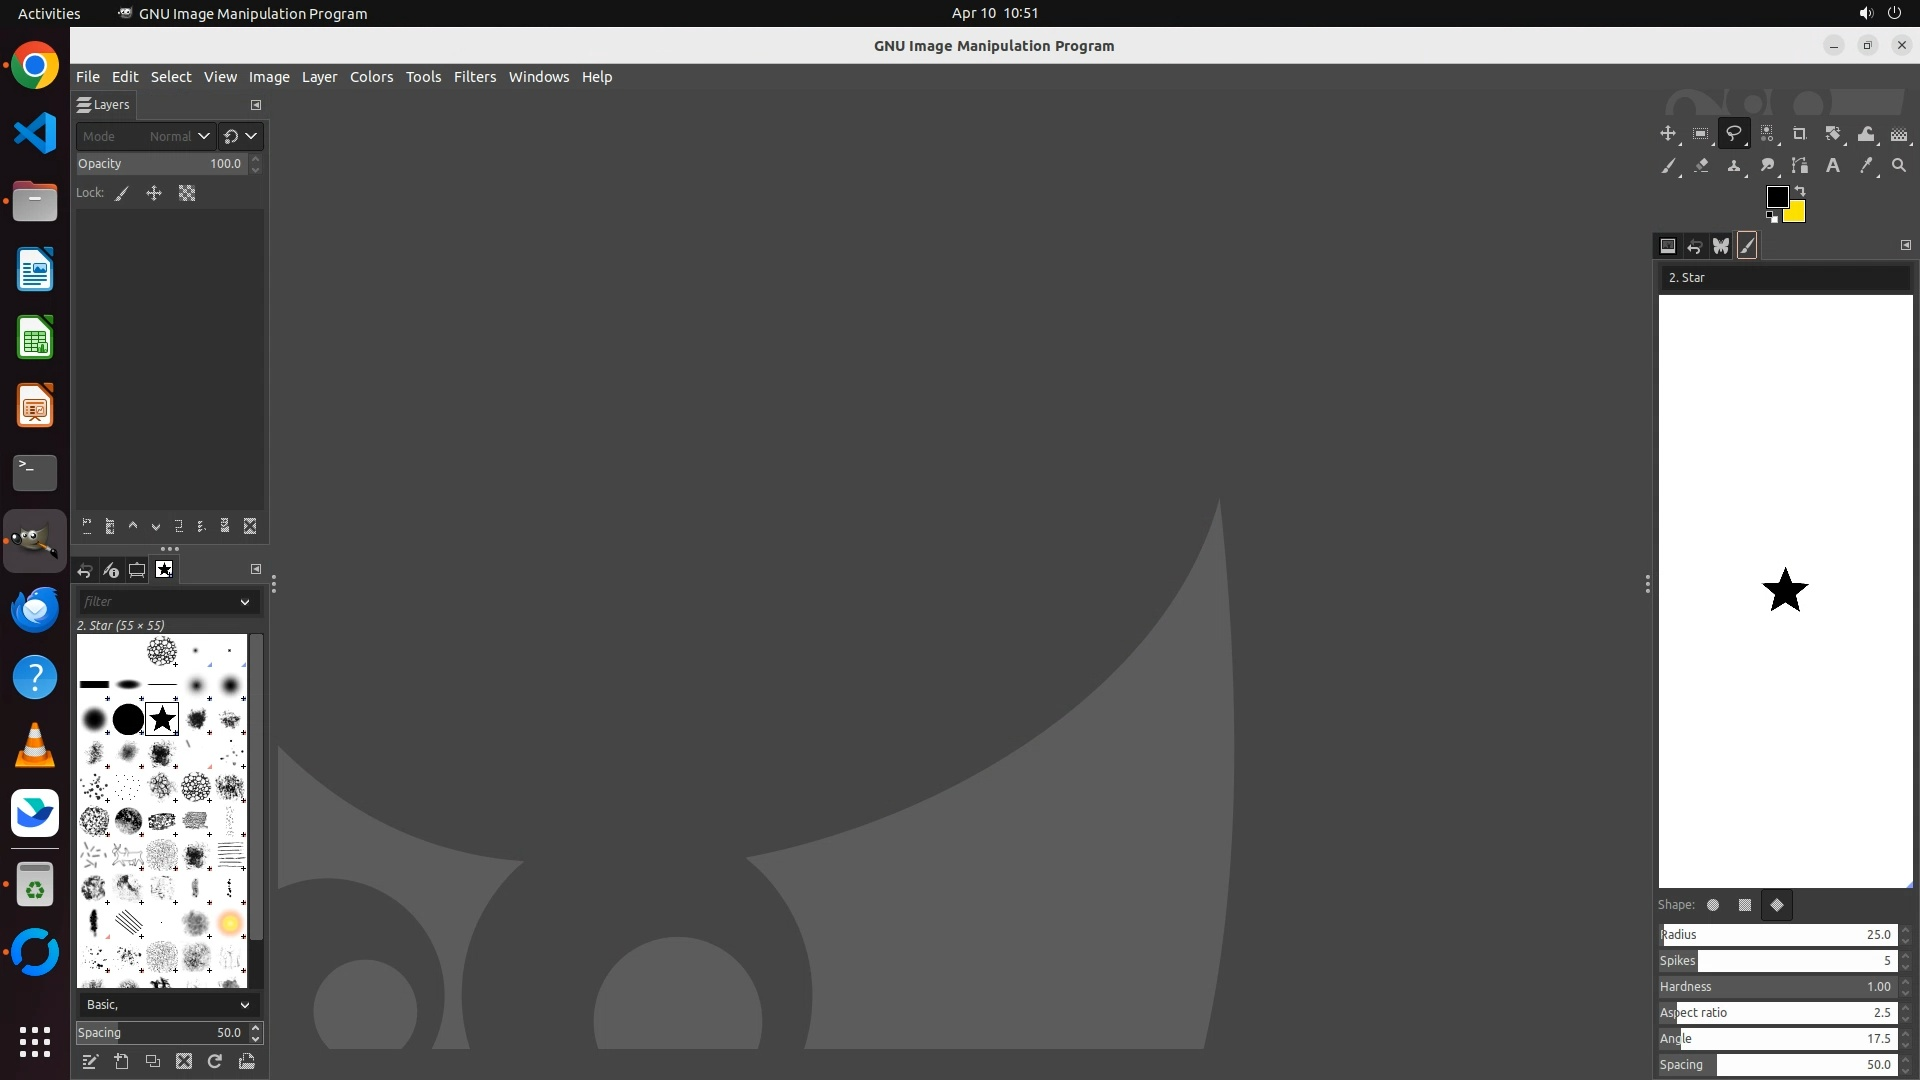Image resolution: width=1920 pixels, height=1080 pixels.
Task: Select the Crop tool
Action: coord(1799,134)
